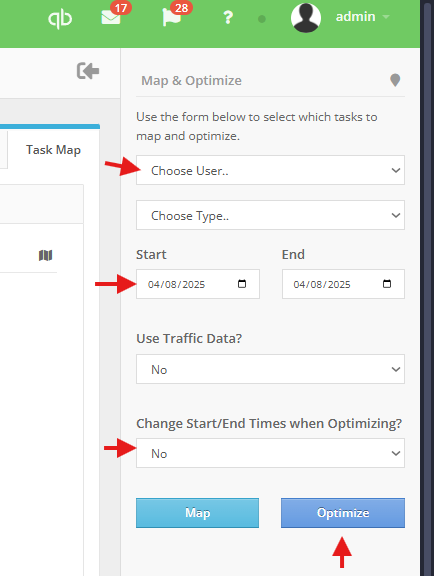This screenshot has width=434, height=576.
Task: Open the Choose Type dropdown
Action: point(270,215)
